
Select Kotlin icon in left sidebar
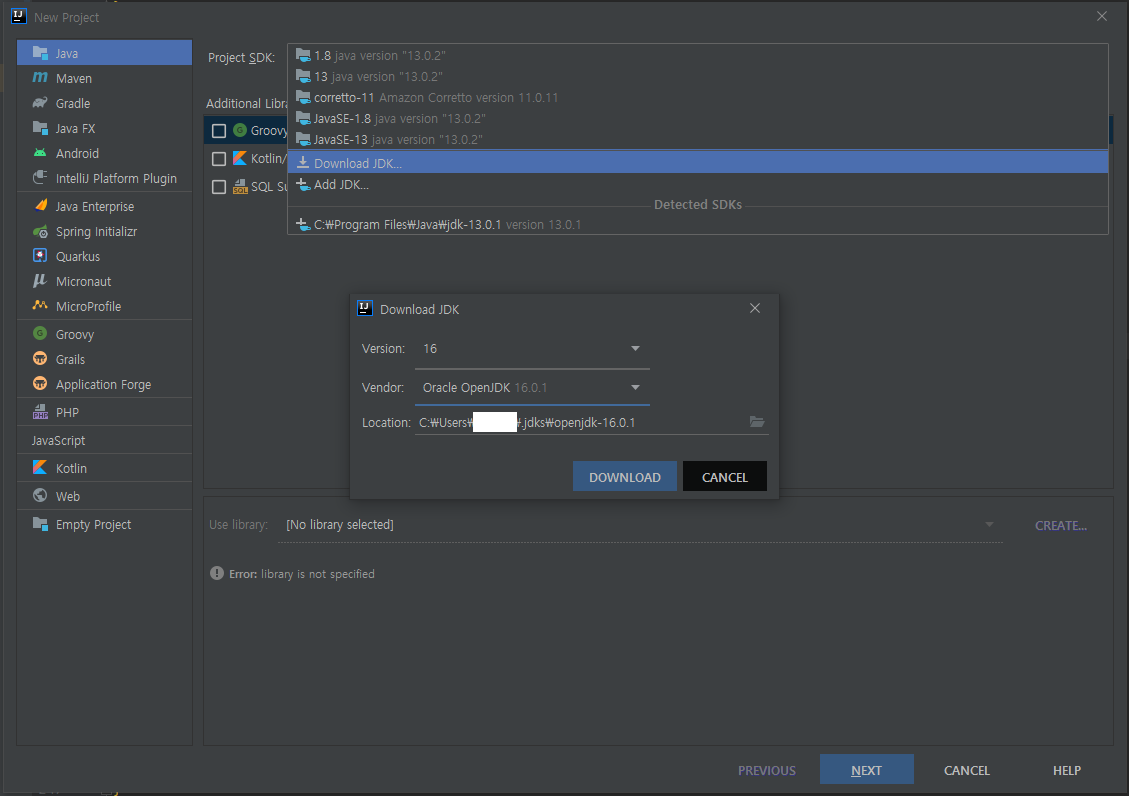[40, 468]
